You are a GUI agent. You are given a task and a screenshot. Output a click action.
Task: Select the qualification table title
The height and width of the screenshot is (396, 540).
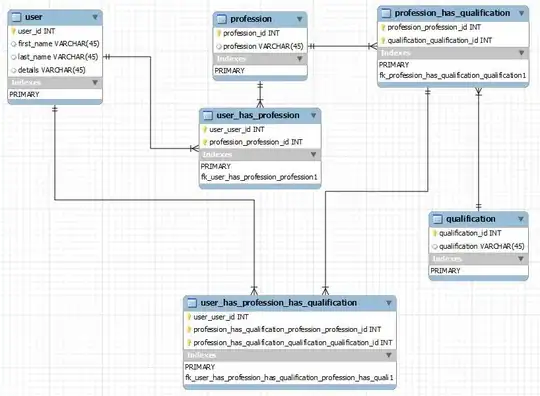(471, 219)
